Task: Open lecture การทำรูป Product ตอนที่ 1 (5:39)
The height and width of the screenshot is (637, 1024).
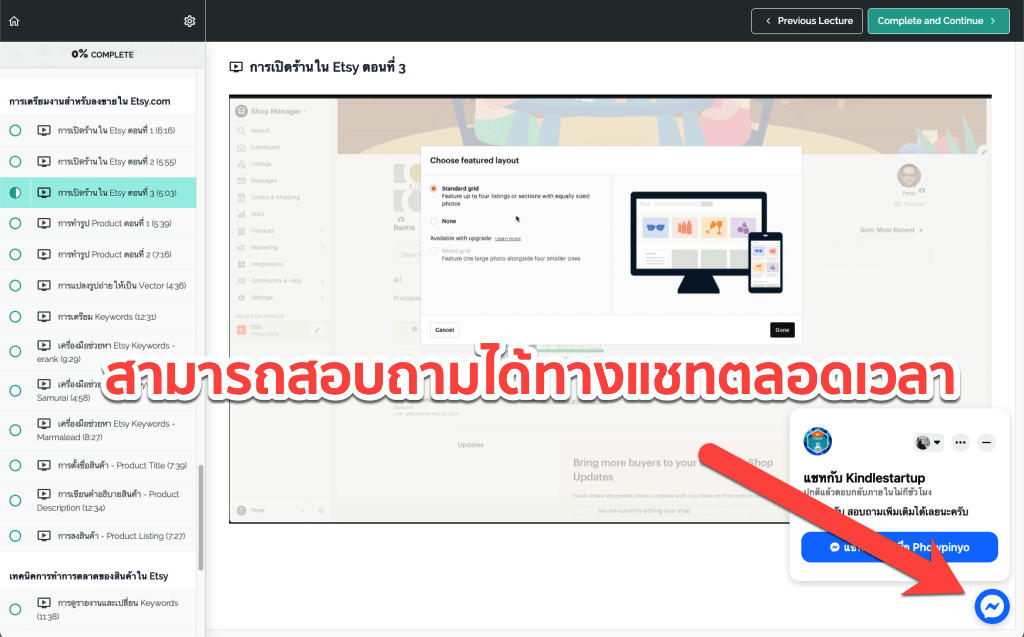Action: [x=98, y=223]
